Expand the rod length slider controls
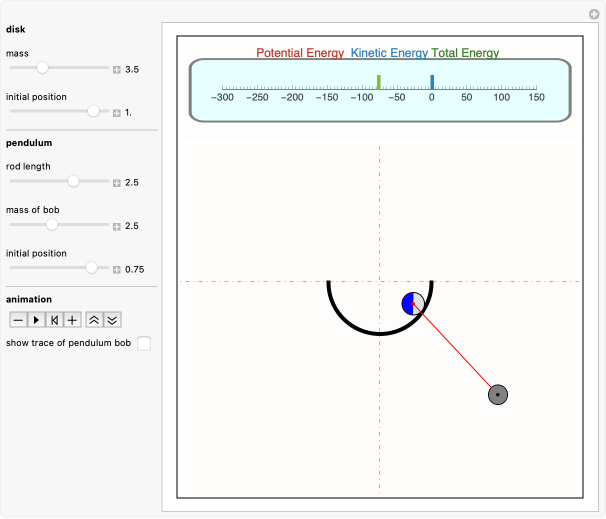Image resolution: width=606 pixels, height=519 pixels. pyautogui.click(x=117, y=183)
